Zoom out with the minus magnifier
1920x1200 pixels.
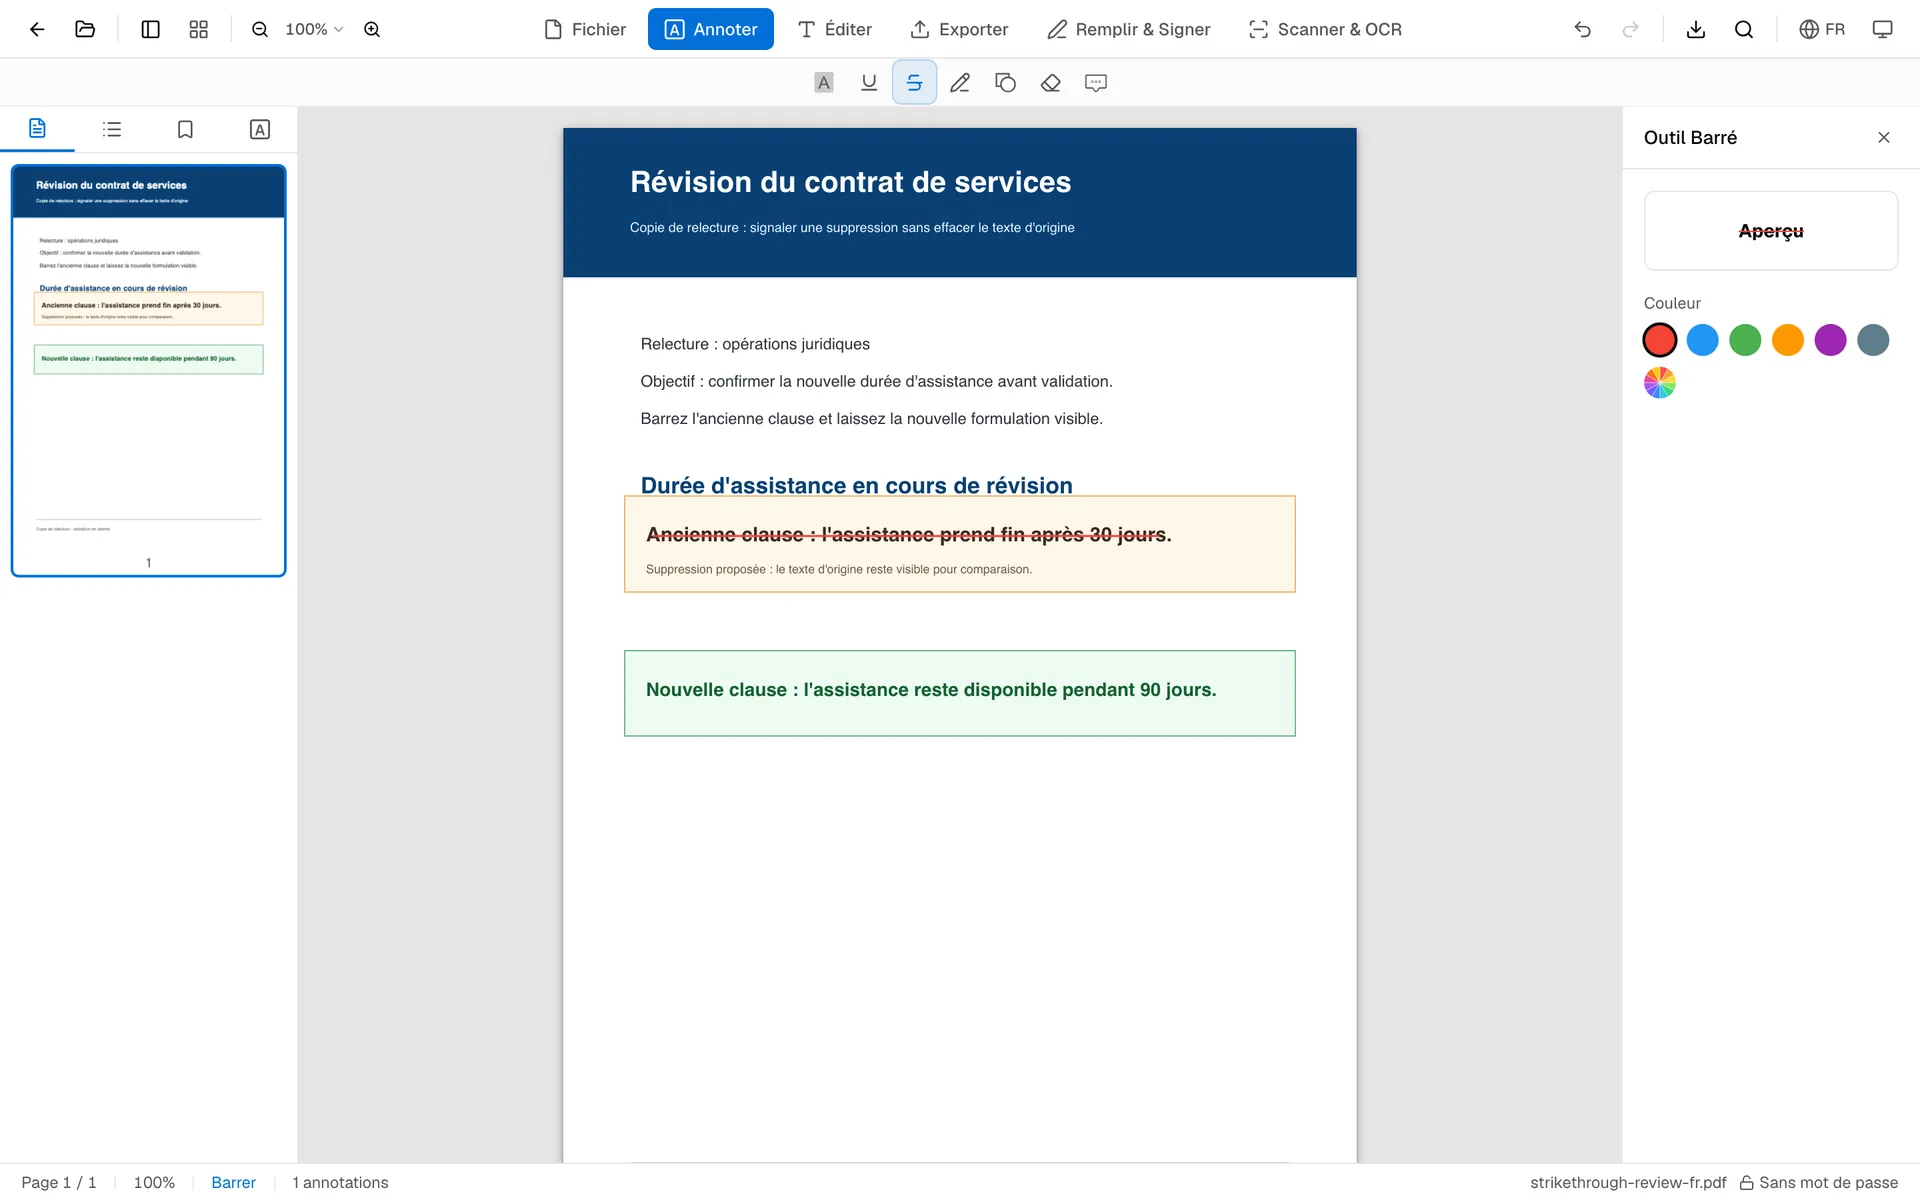pyautogui.click(x=260, y=29)
